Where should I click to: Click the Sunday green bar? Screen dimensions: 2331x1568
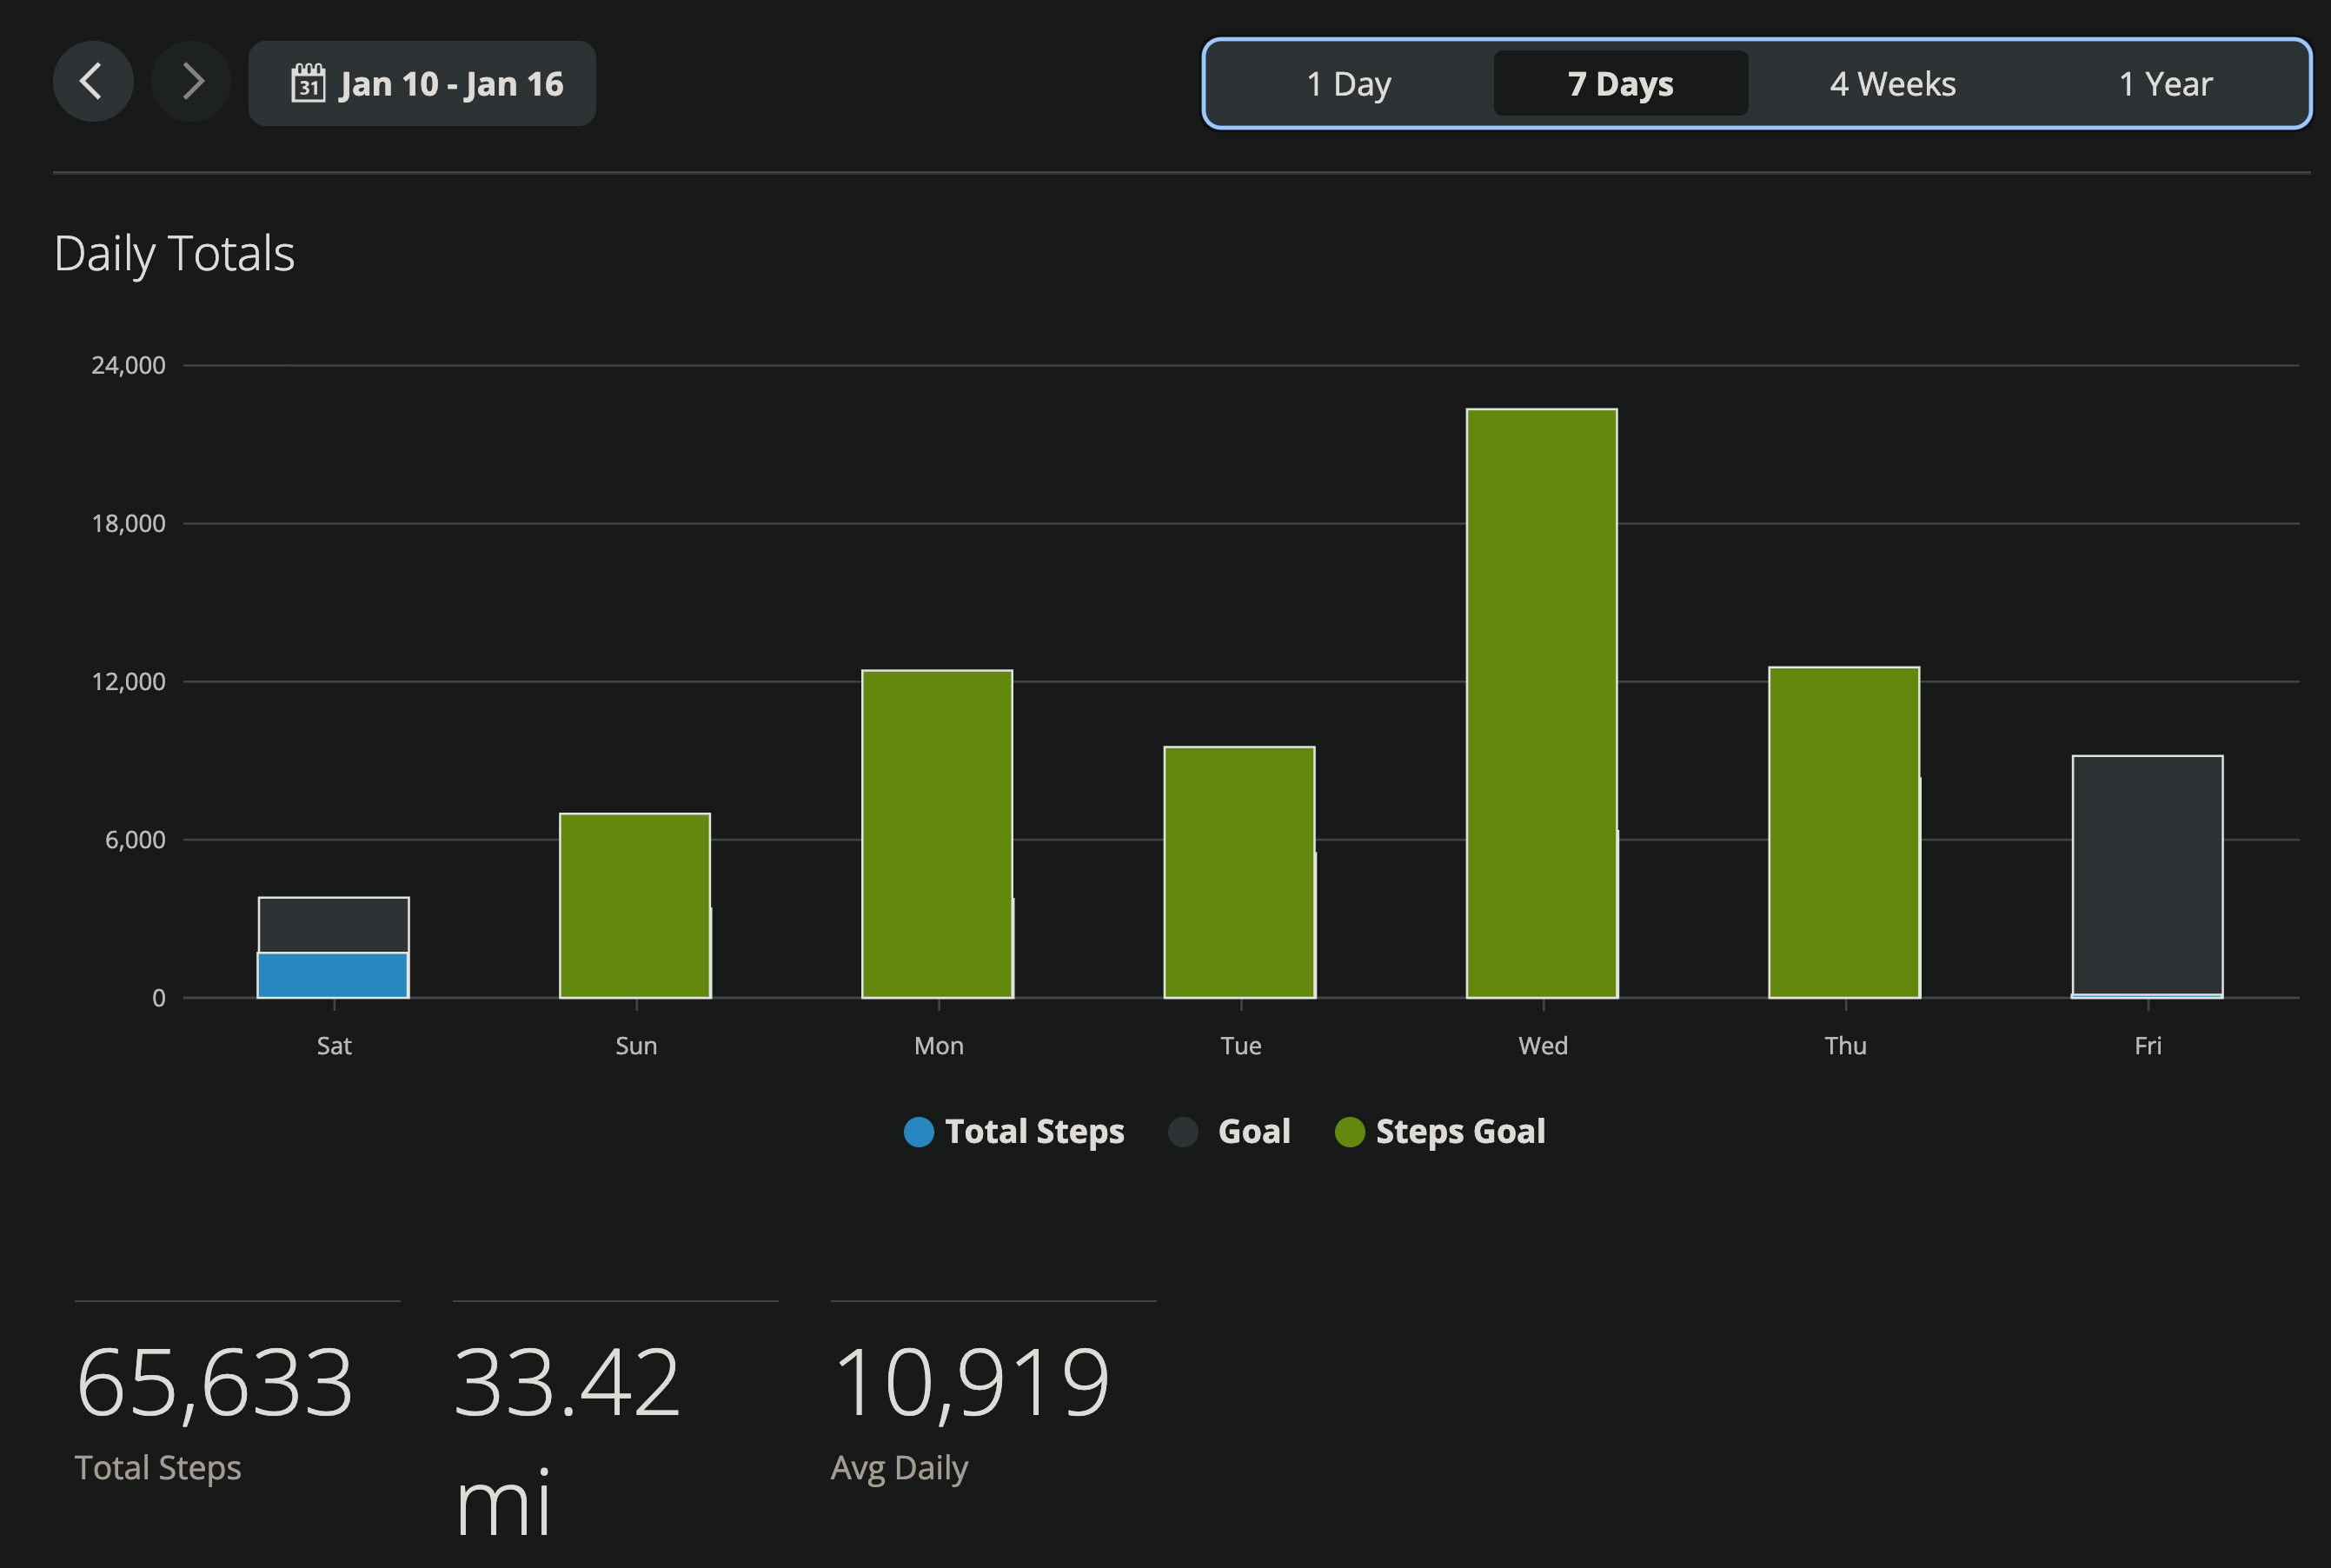click(635, 906)
